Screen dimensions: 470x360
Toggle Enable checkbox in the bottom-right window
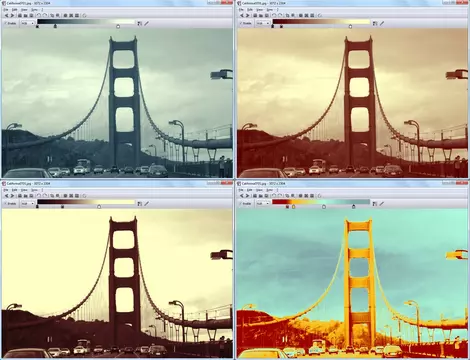[x=246, y=203]
